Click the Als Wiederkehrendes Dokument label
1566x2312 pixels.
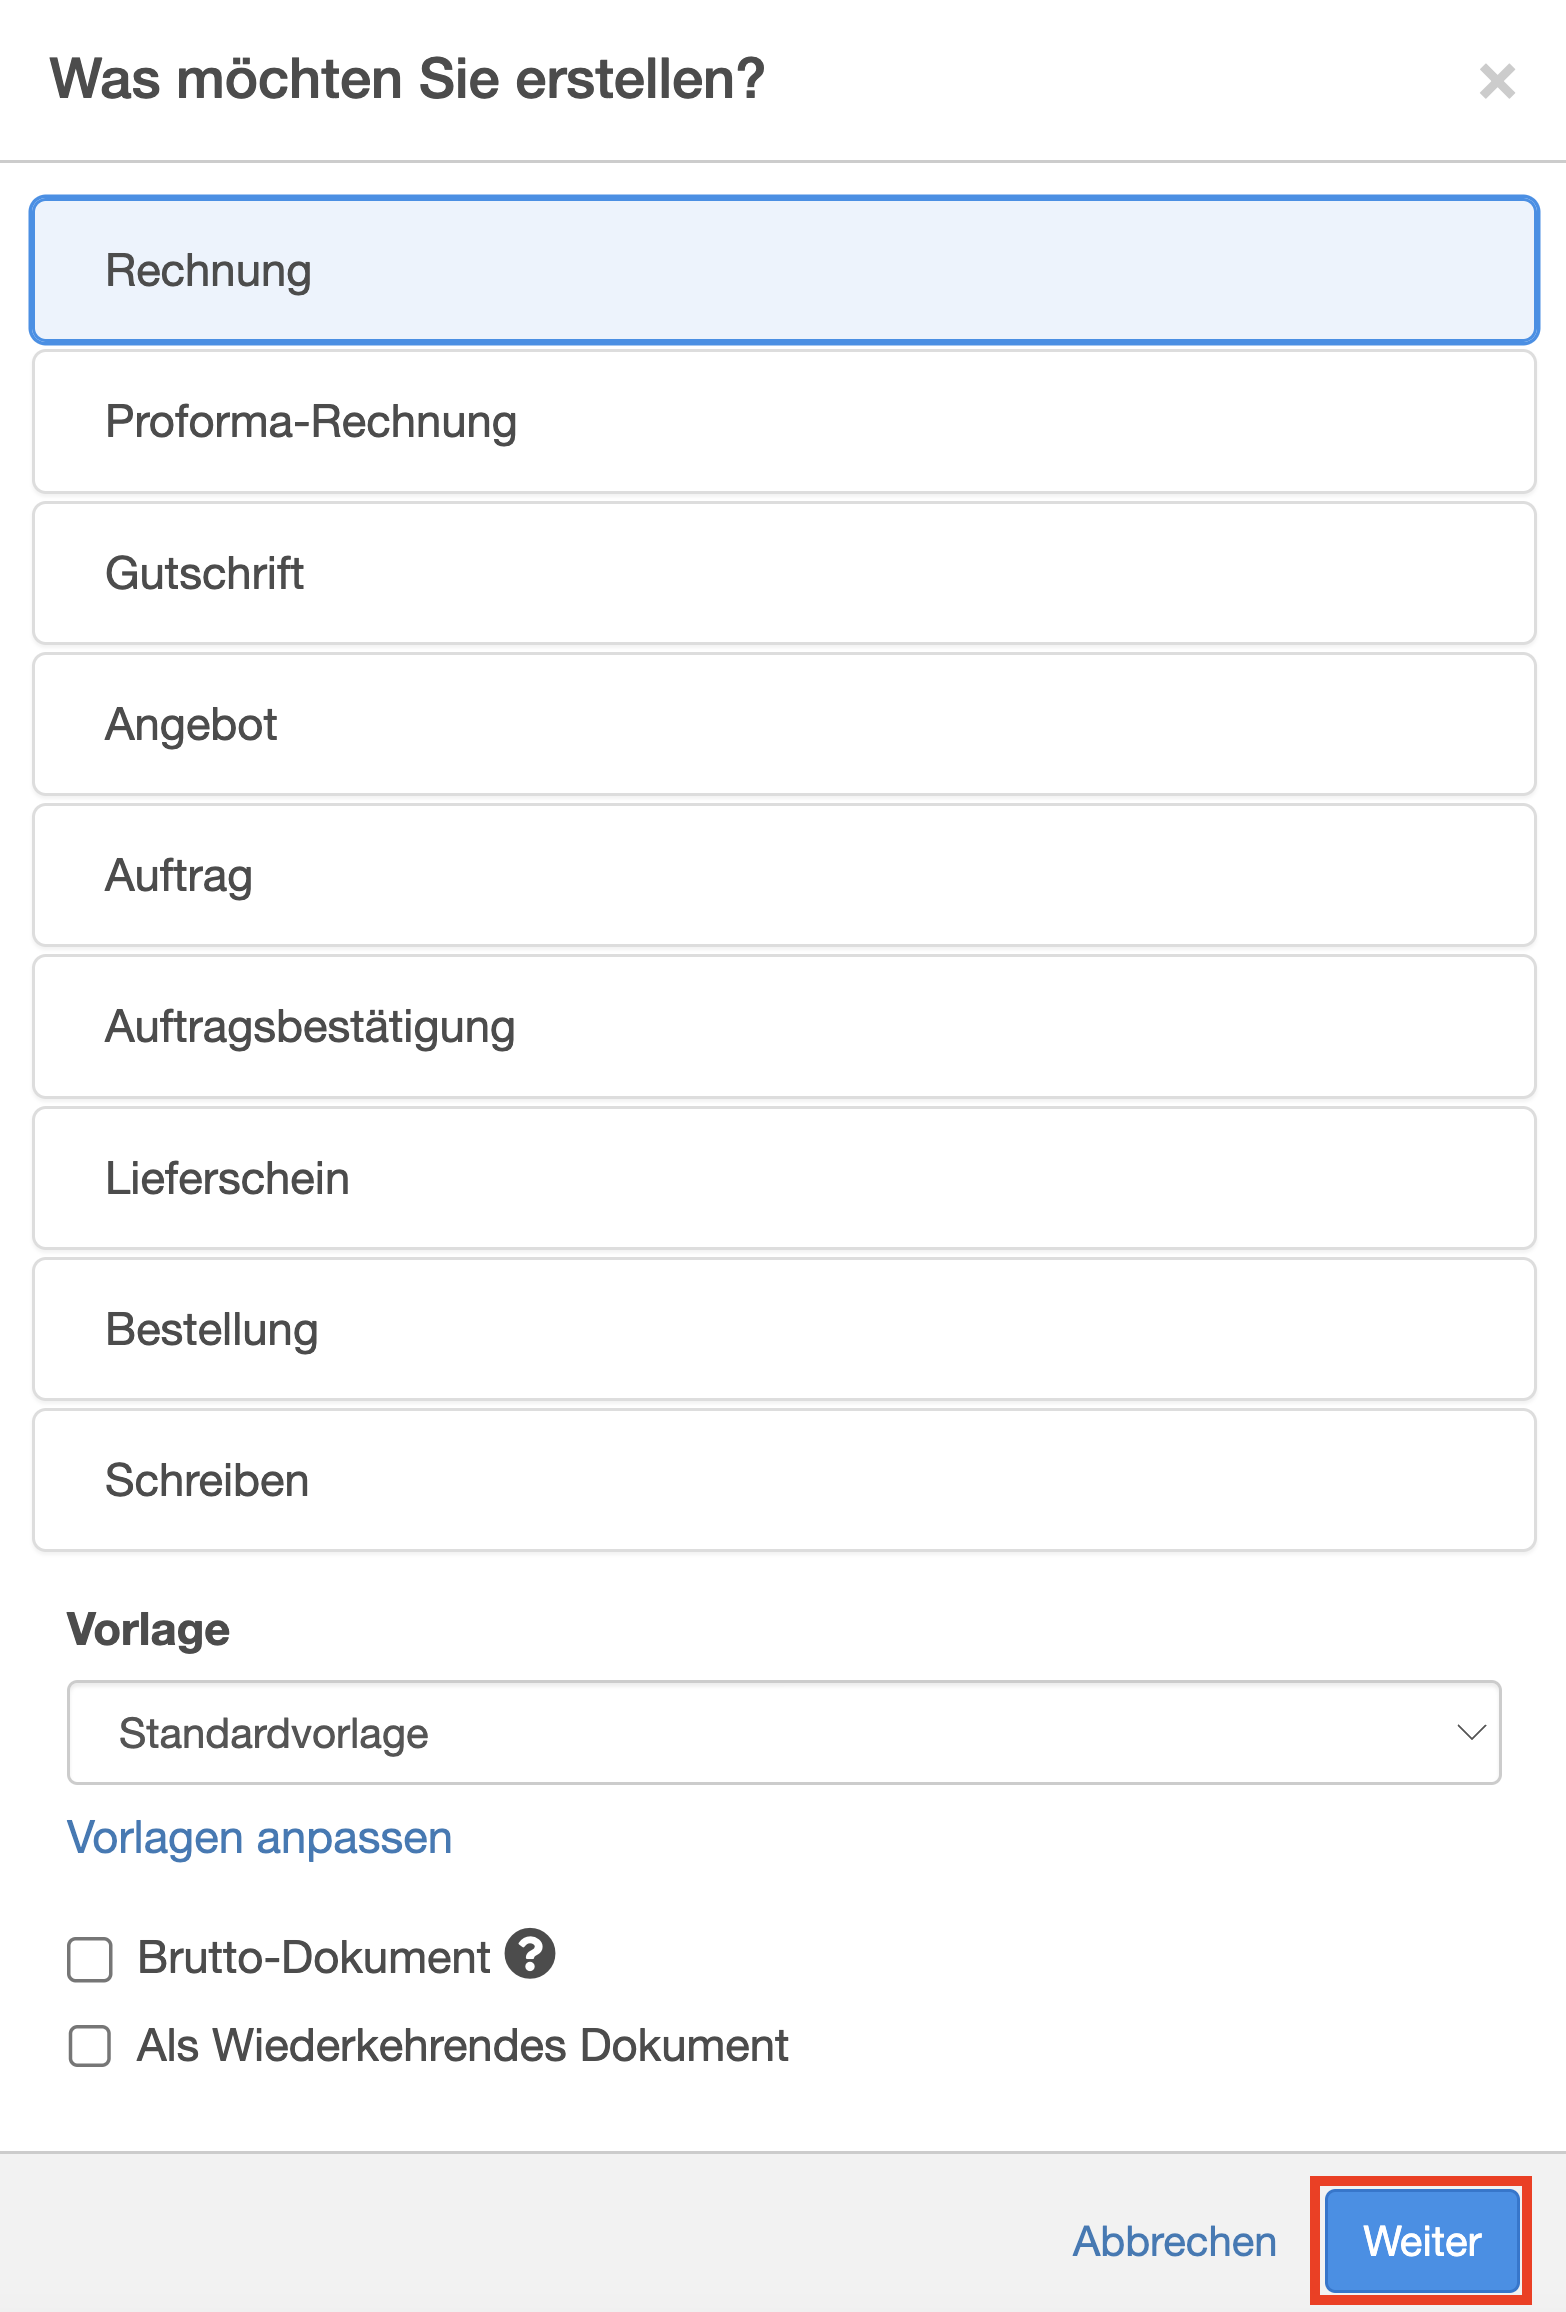tap(462, 2045)
